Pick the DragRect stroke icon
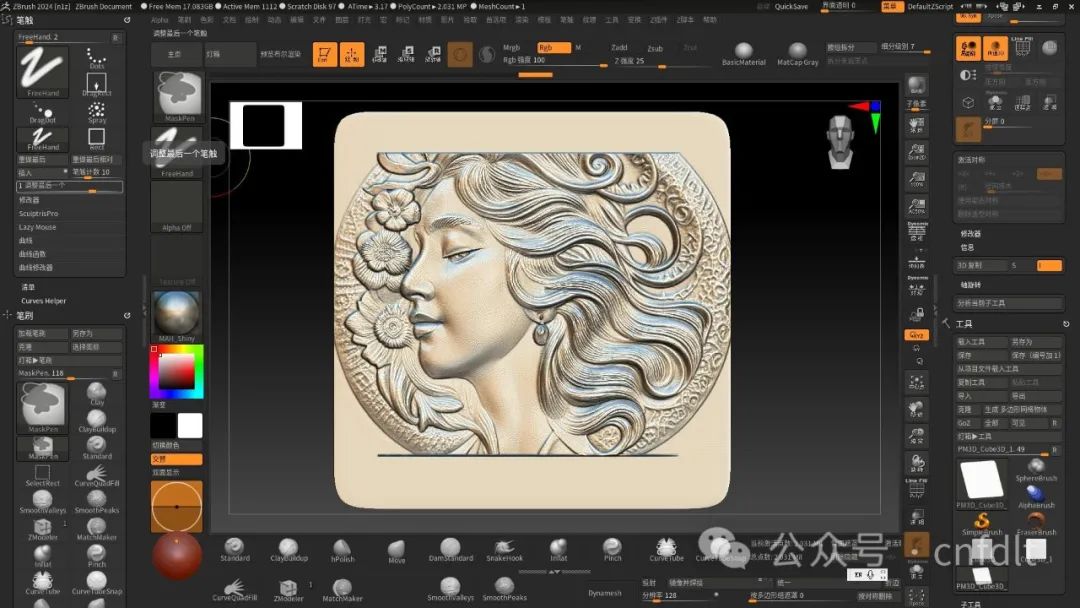This screenshot has width=1080, height=608. (96, 84)
